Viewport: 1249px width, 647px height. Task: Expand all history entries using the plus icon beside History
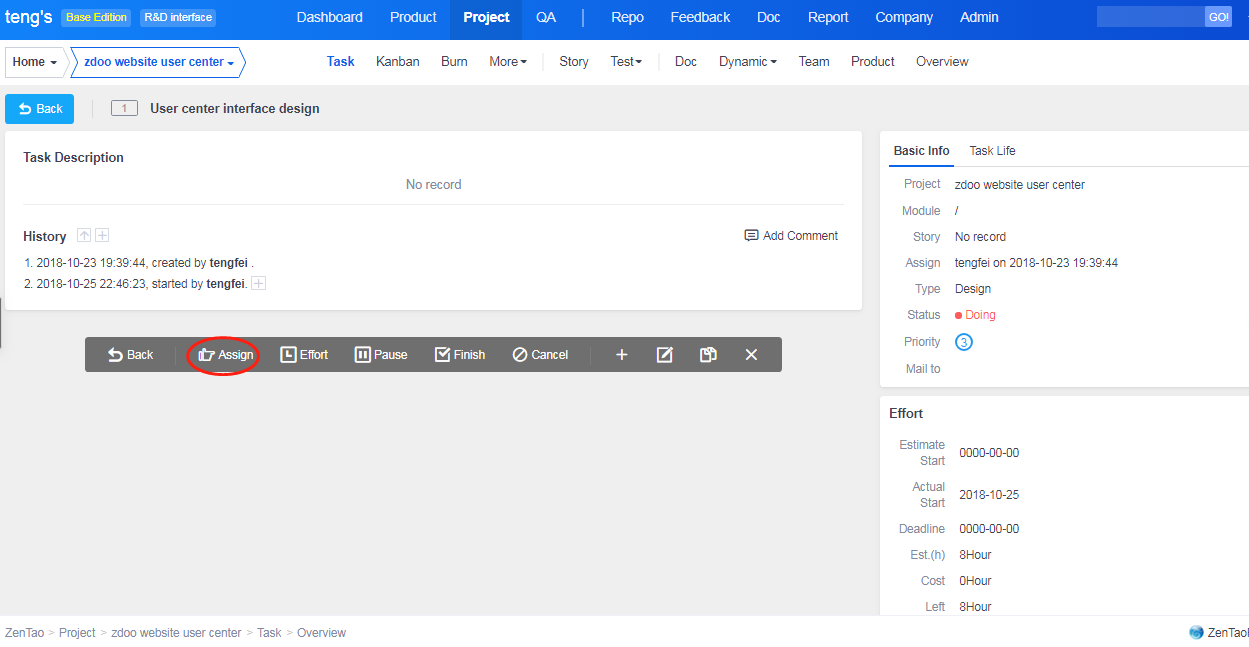102,236
